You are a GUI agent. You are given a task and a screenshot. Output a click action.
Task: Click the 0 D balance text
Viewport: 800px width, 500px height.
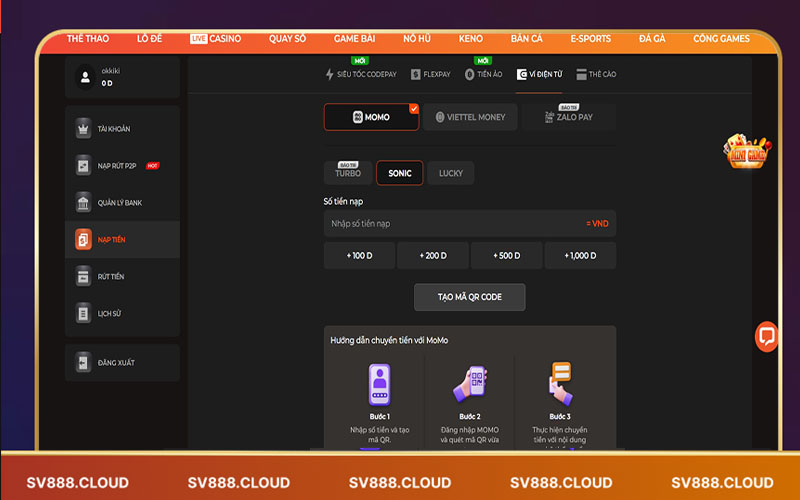[107, 83]
